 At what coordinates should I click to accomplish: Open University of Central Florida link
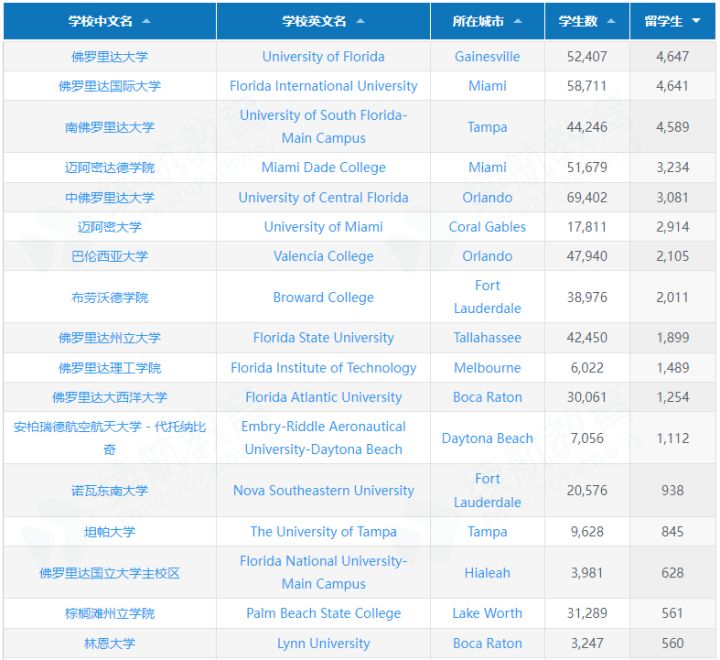323,197
